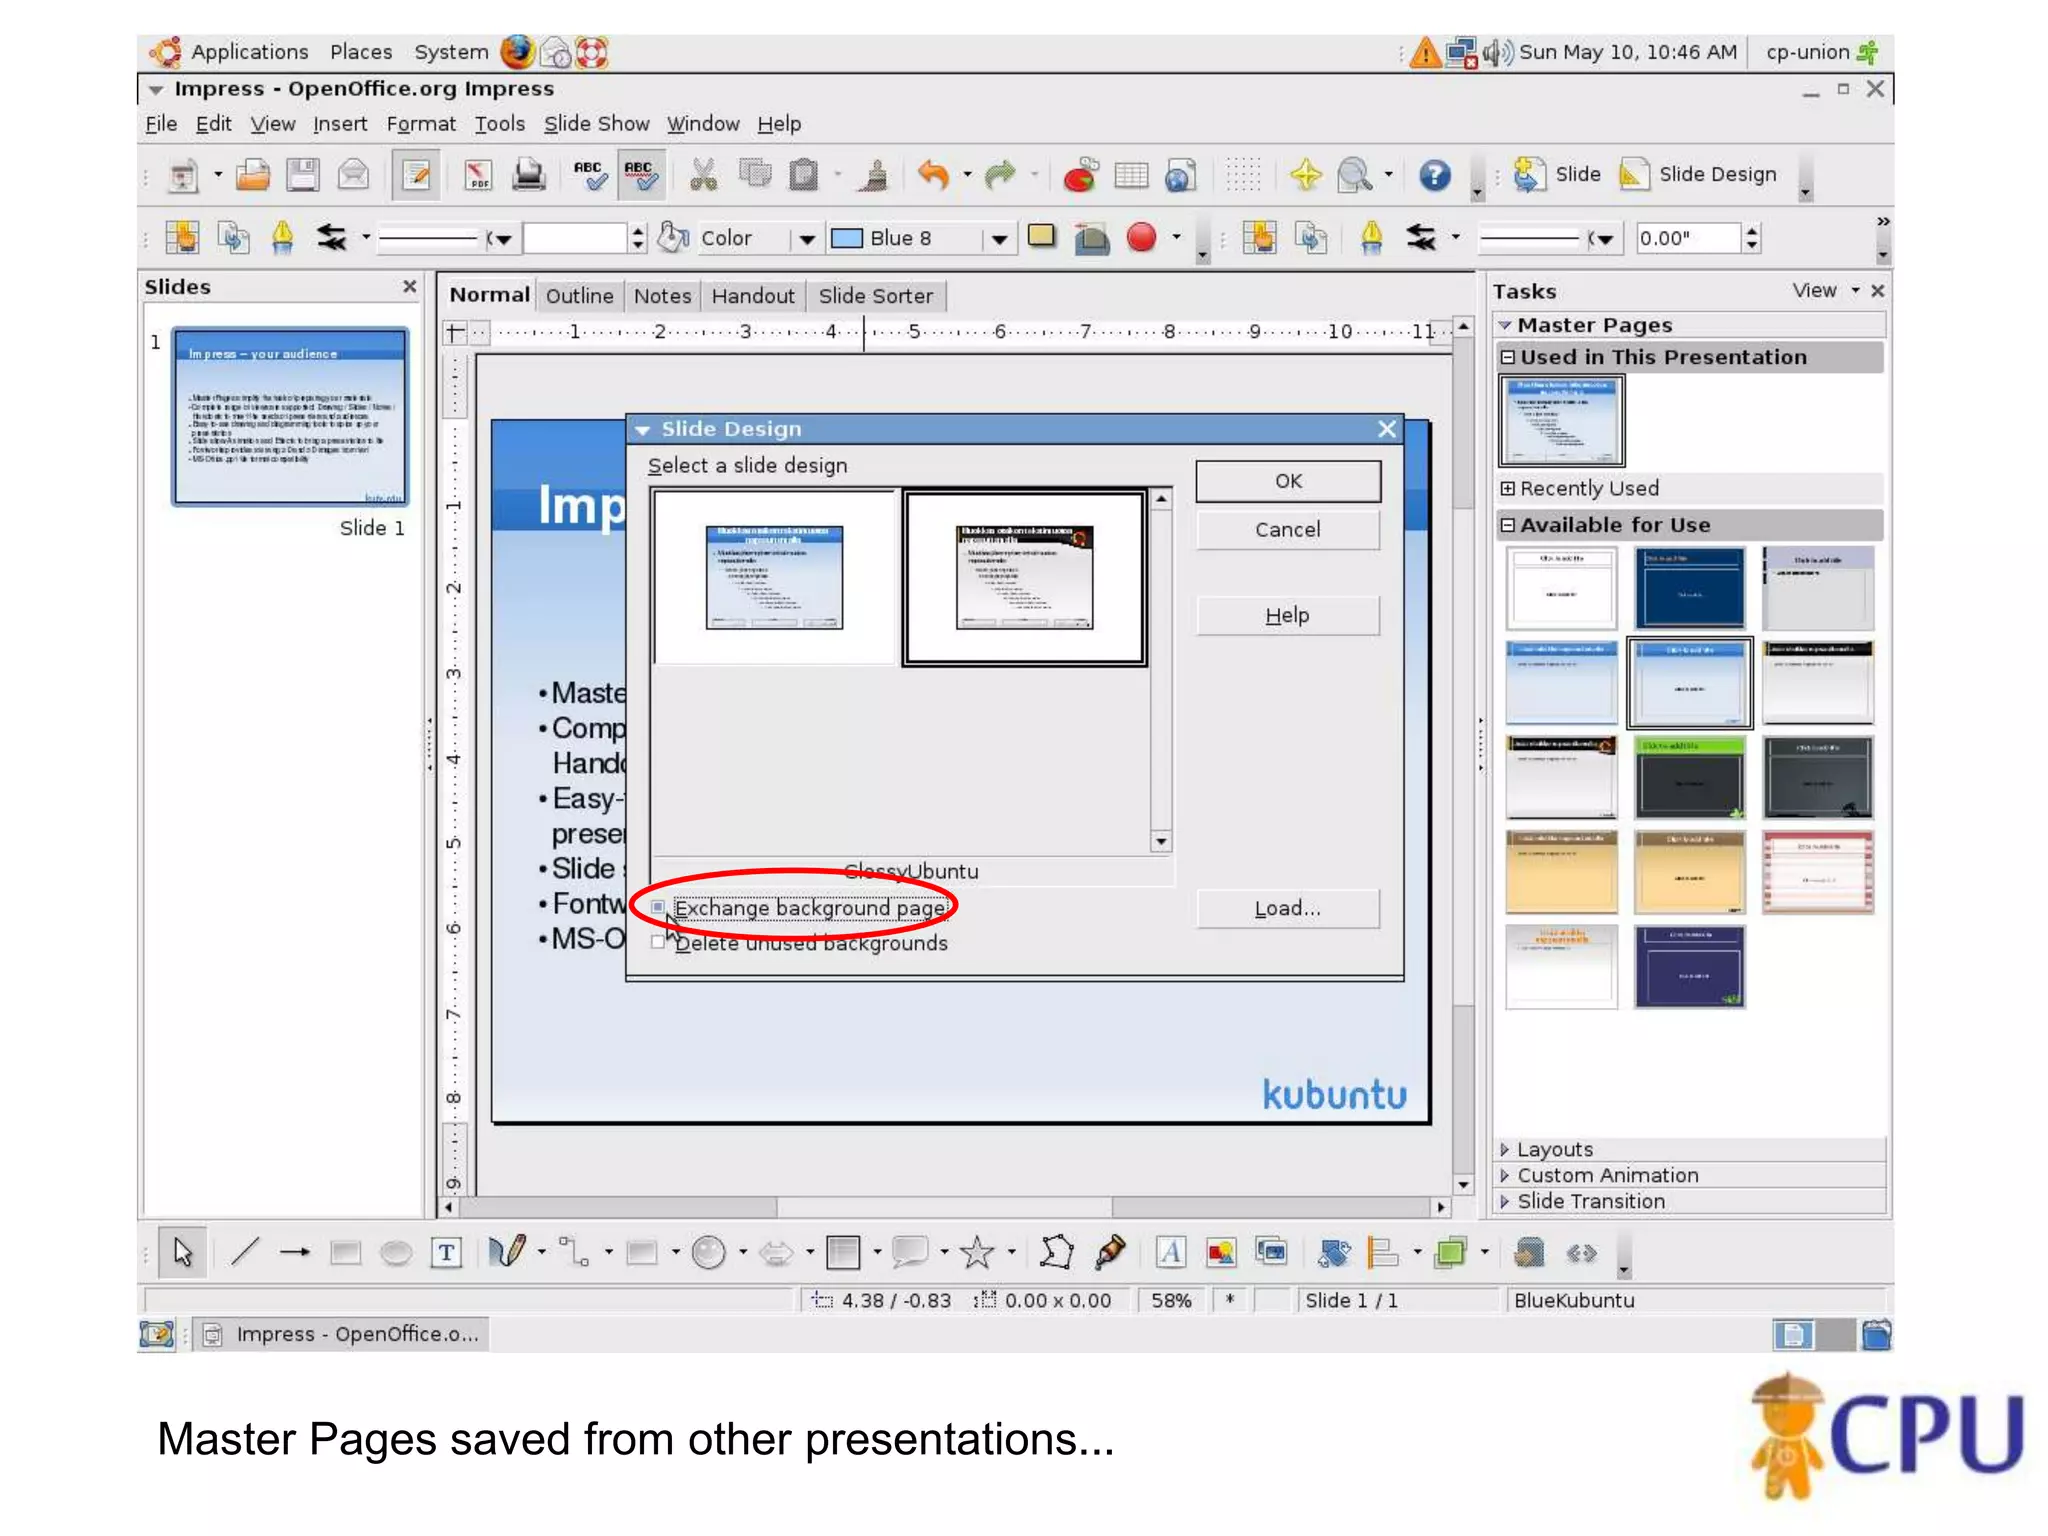Click the Paste clipboard icon
This screenshot has height=1536, width=2048.
coord(804,175)
